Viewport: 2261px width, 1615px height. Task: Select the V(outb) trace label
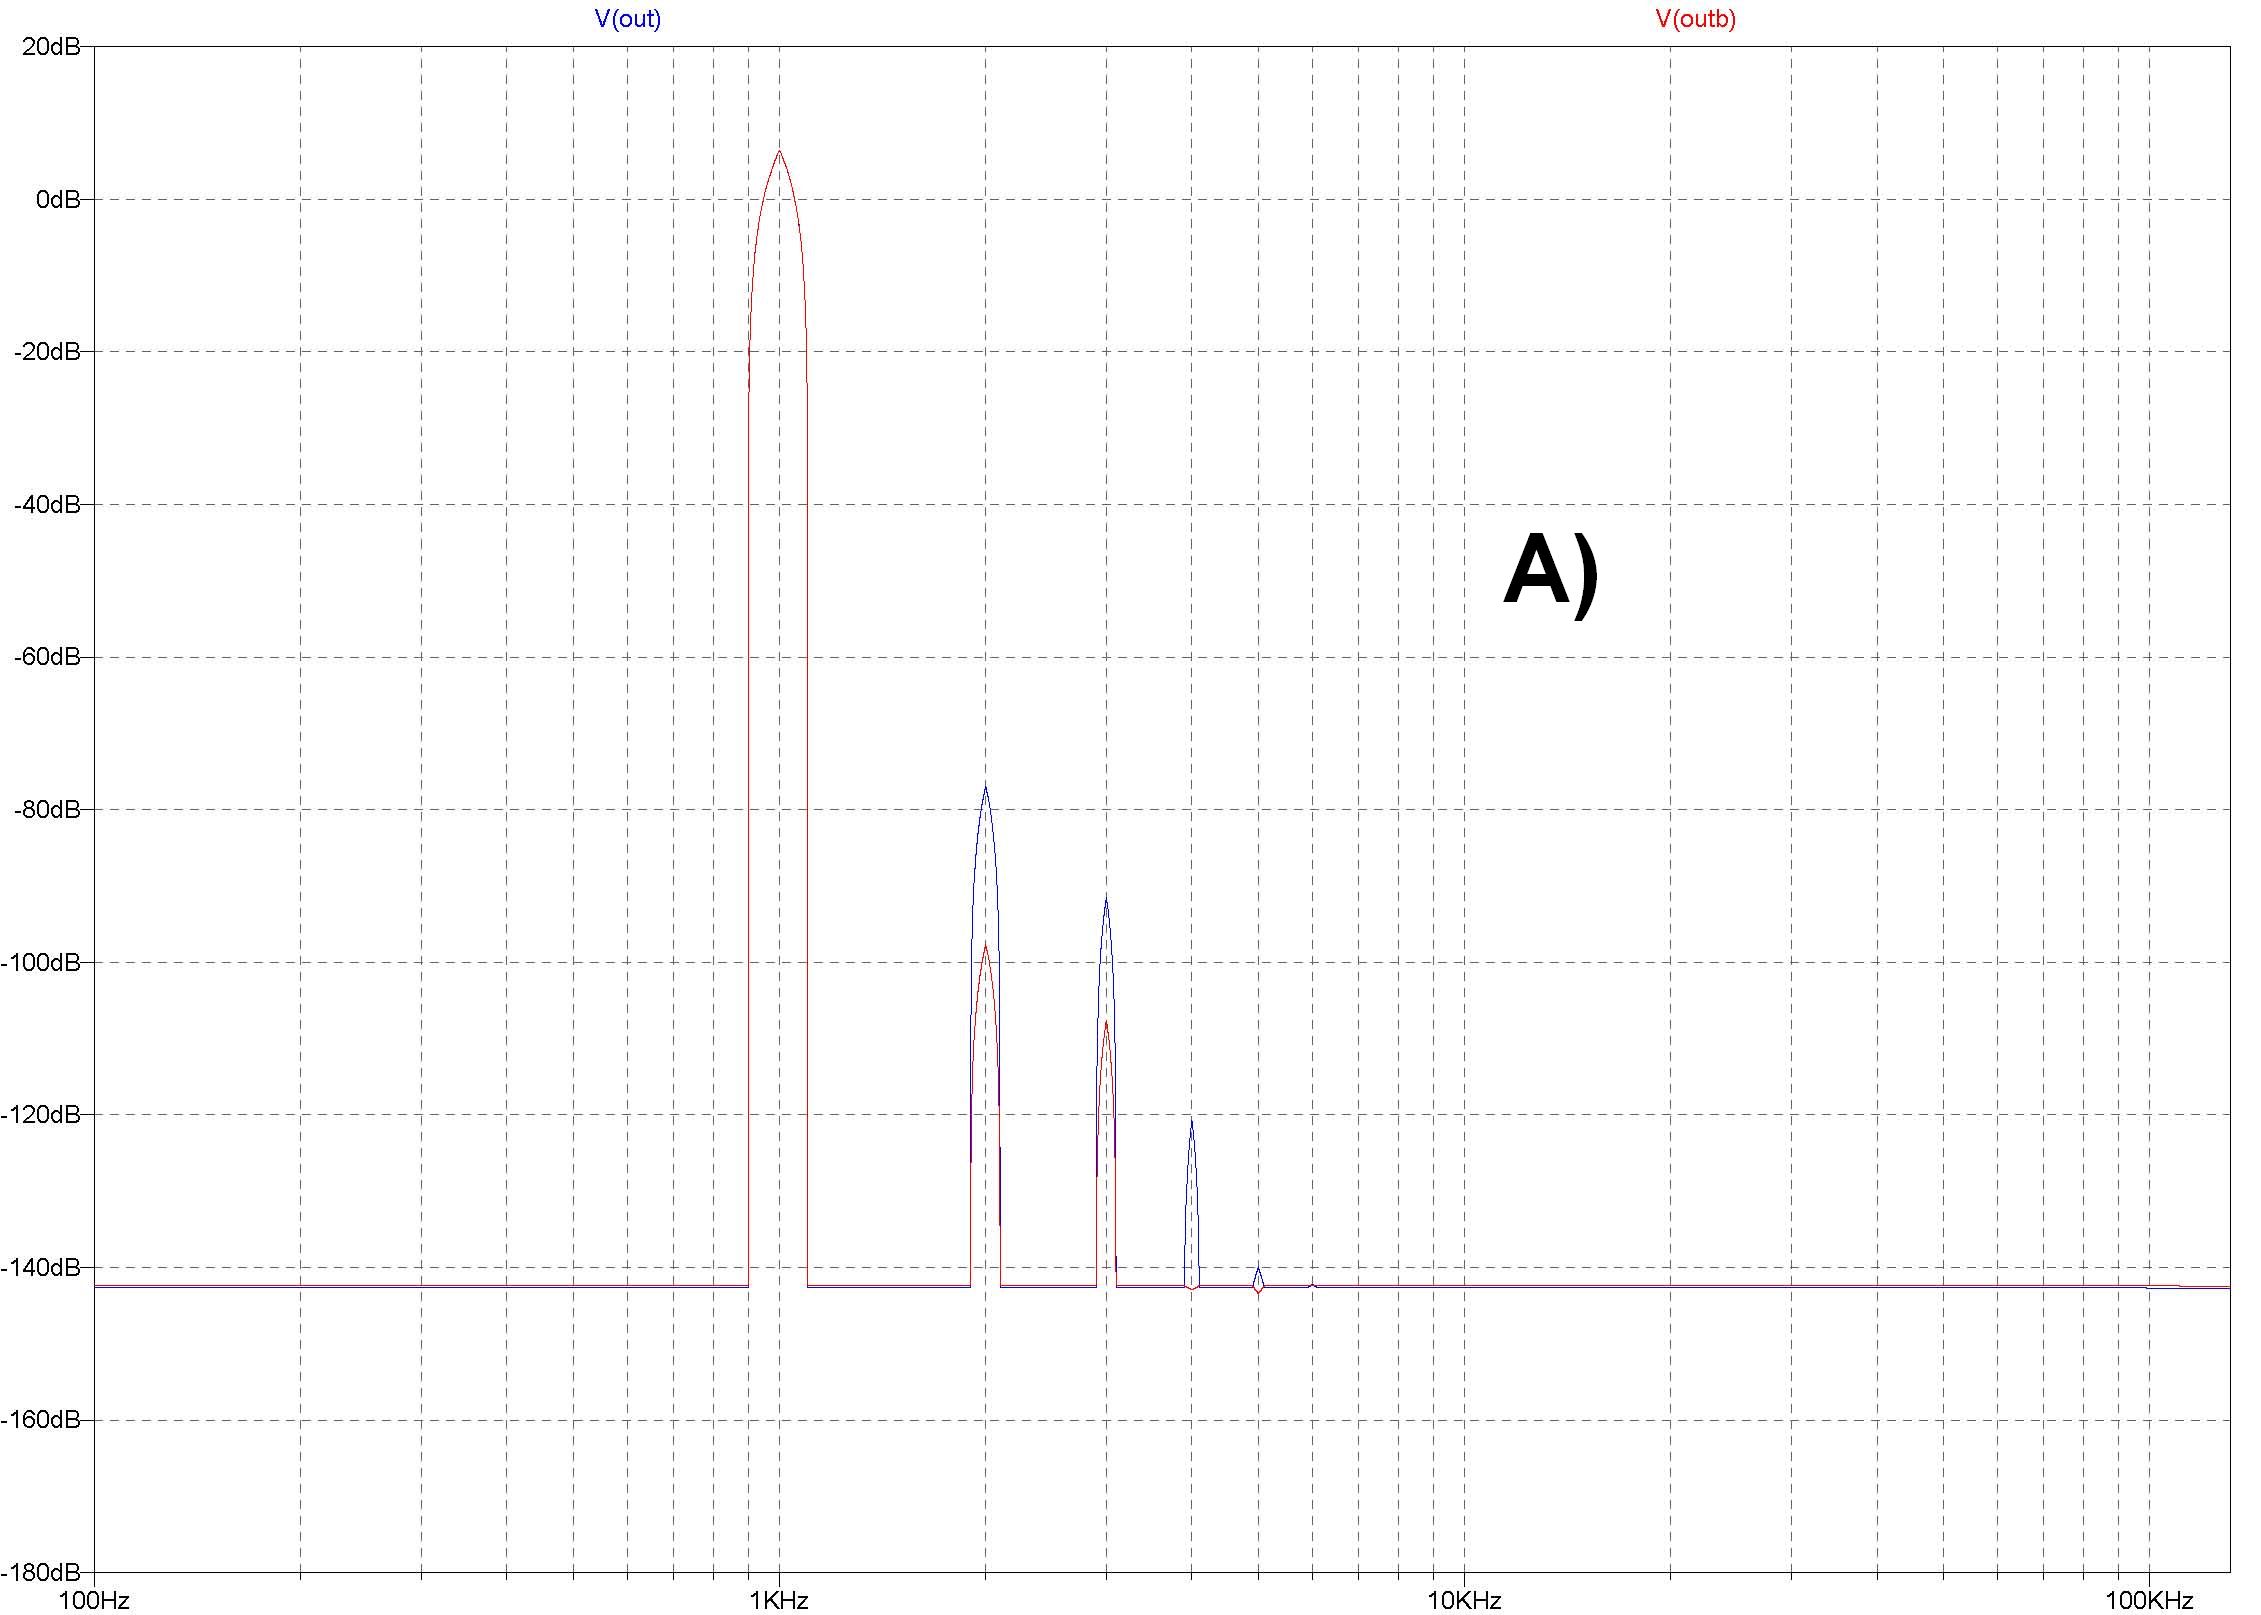coord(1696,19)
